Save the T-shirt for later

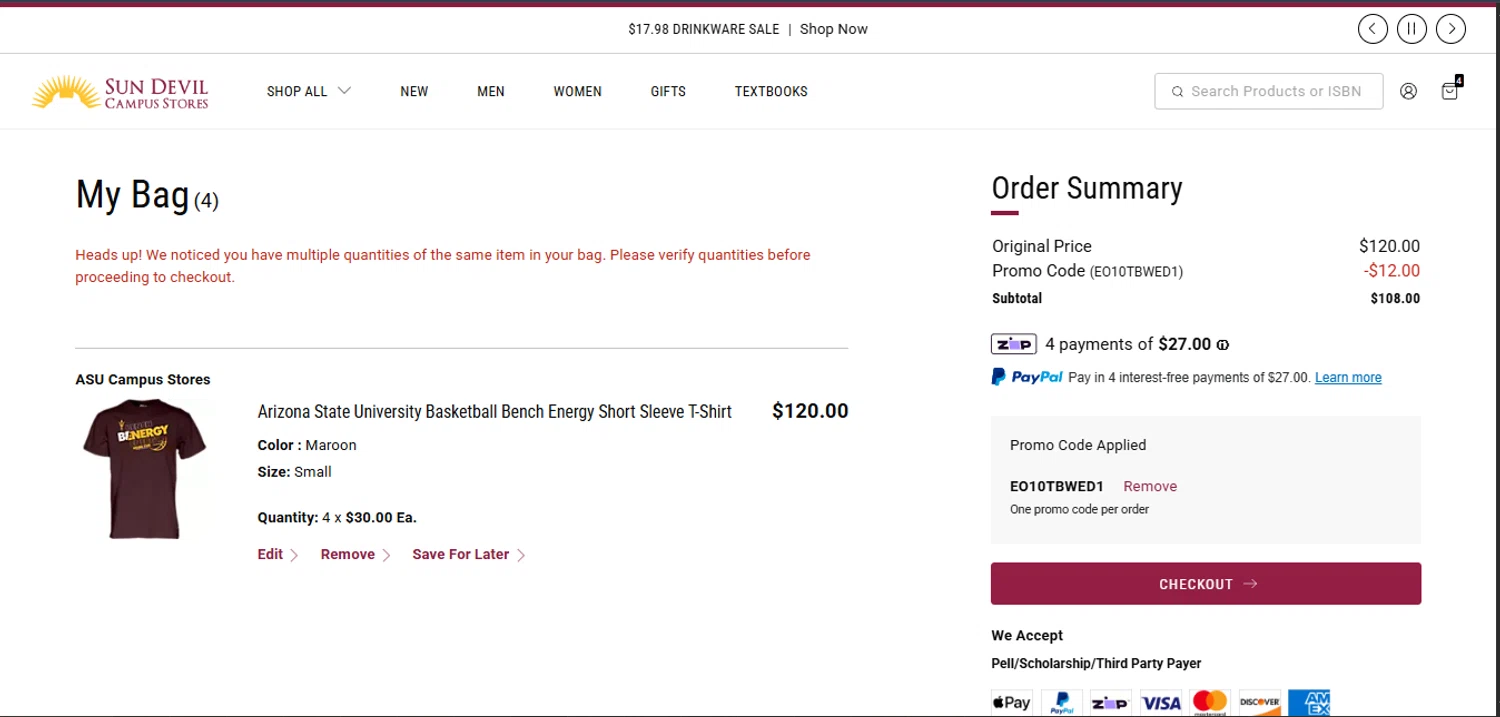point(461,554)
